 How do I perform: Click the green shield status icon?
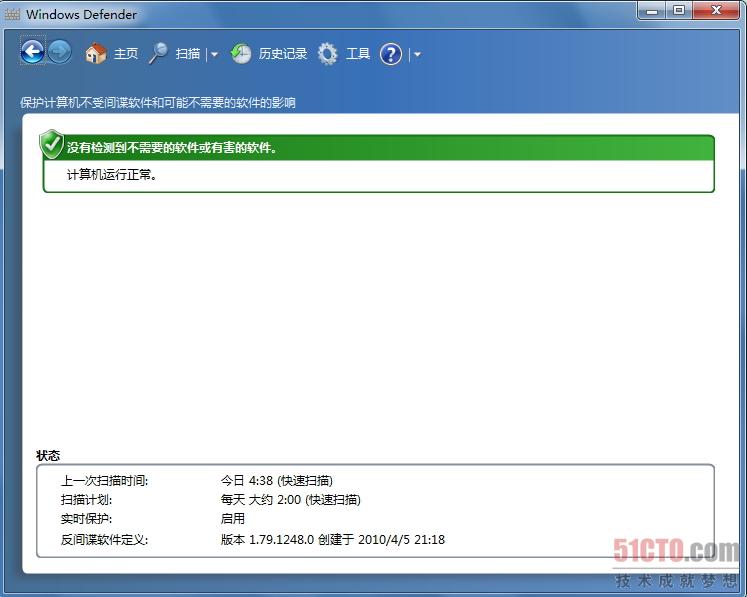[51, 144]
